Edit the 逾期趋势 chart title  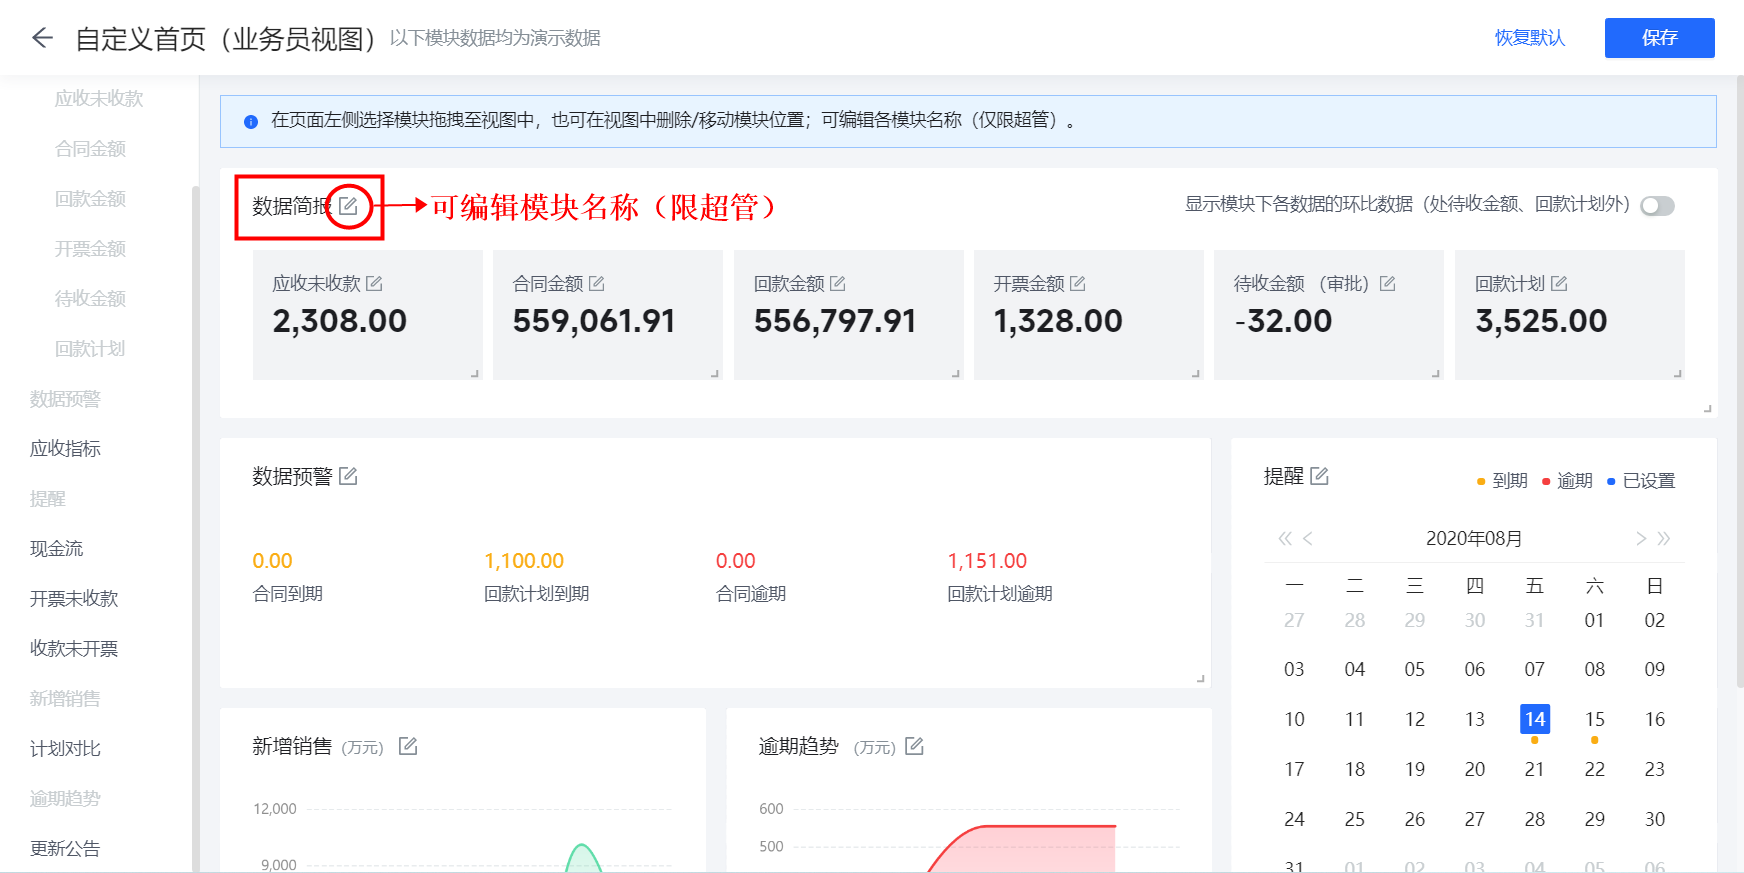click(914, 746)
